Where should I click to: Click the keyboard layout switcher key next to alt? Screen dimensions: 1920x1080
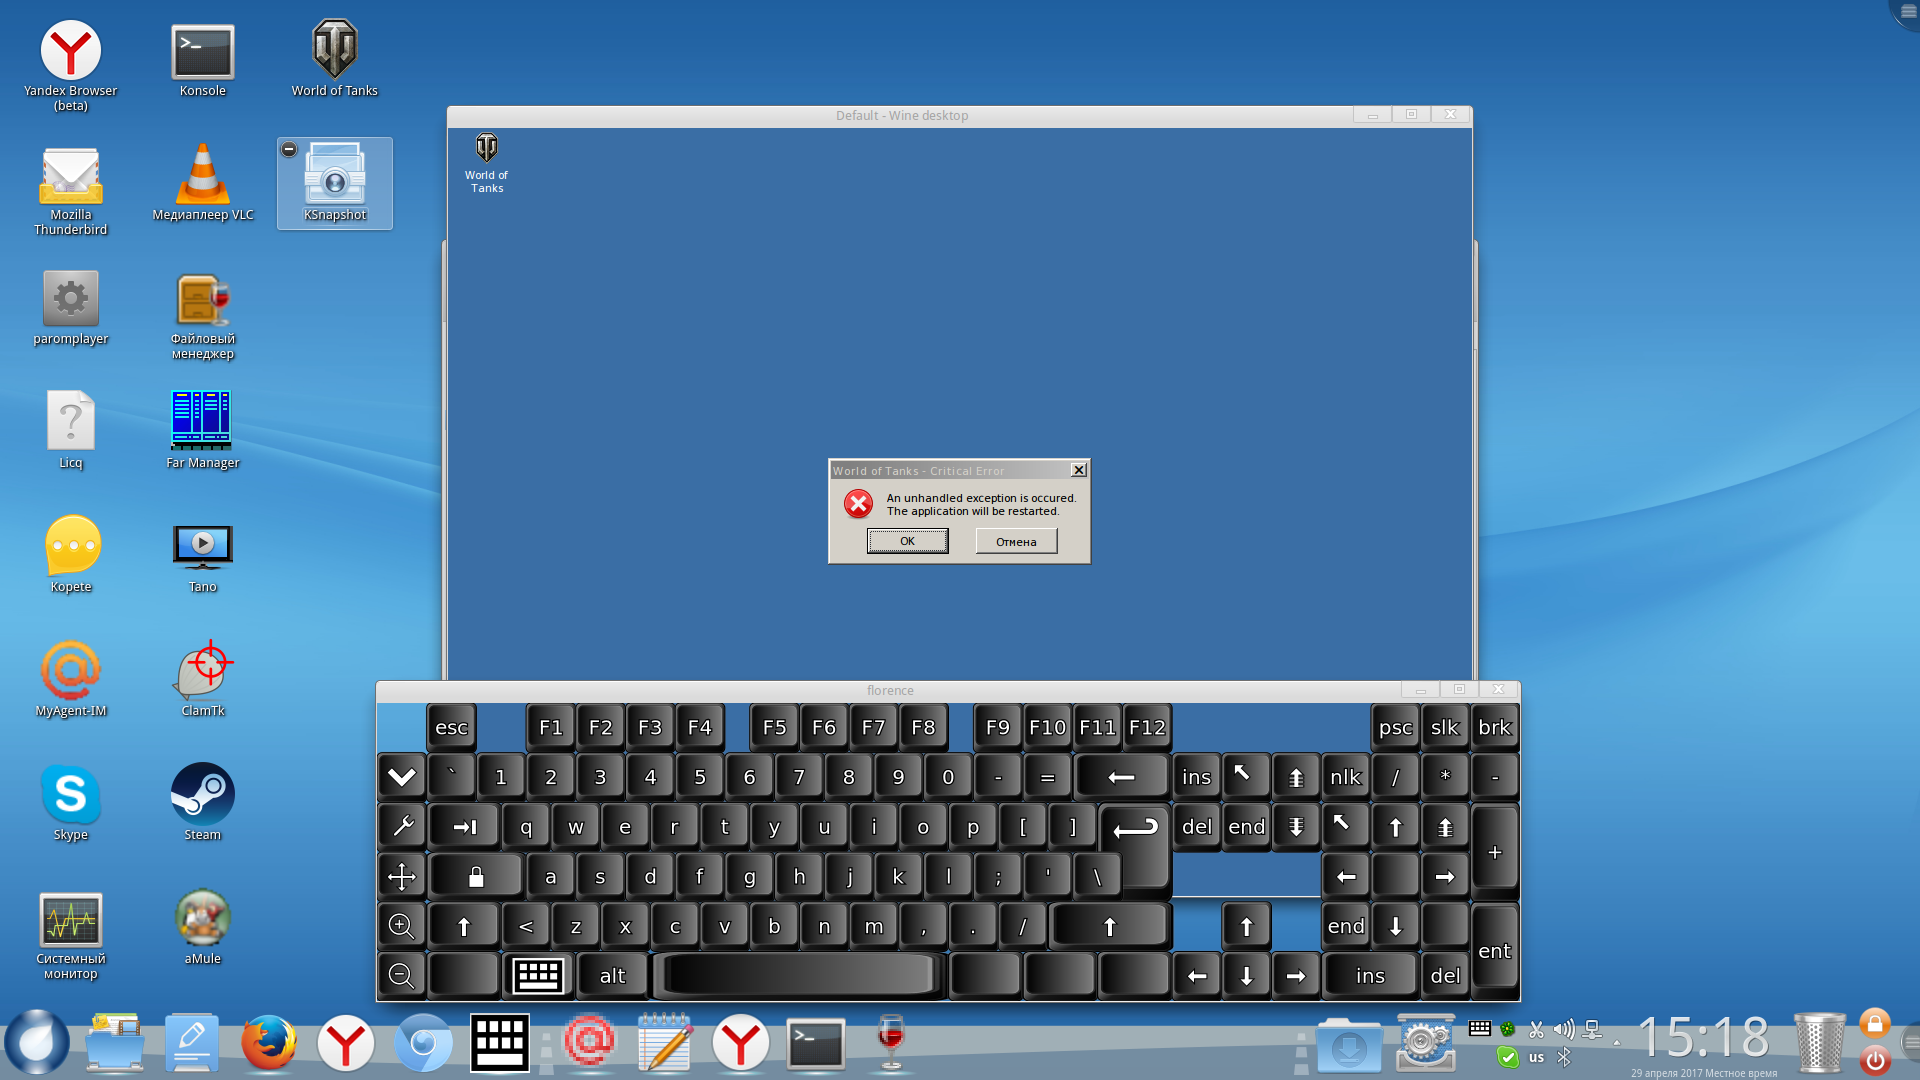tap(538, 975)
